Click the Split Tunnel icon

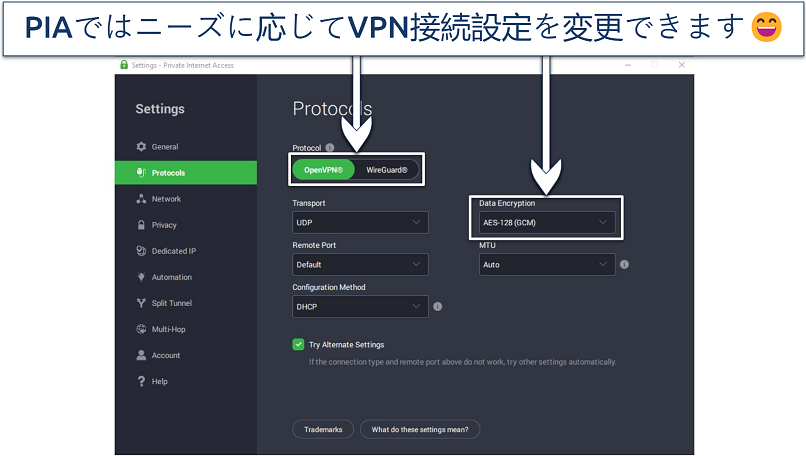point(141,303)
